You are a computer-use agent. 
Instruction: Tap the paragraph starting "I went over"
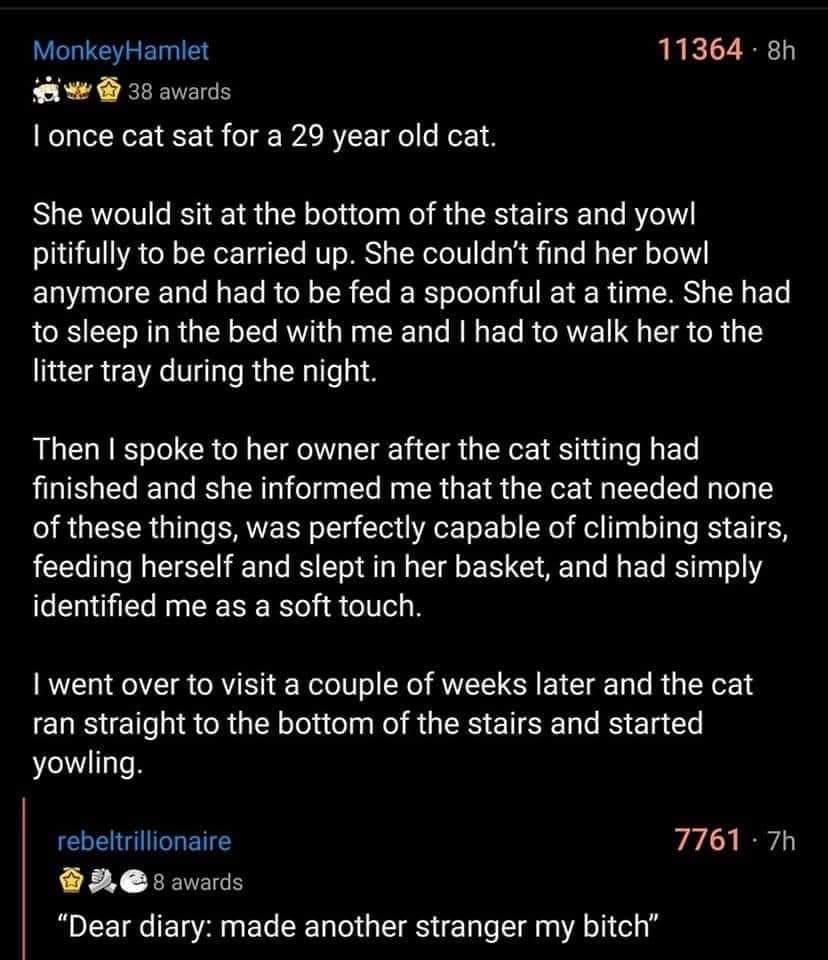click(392, 721)
